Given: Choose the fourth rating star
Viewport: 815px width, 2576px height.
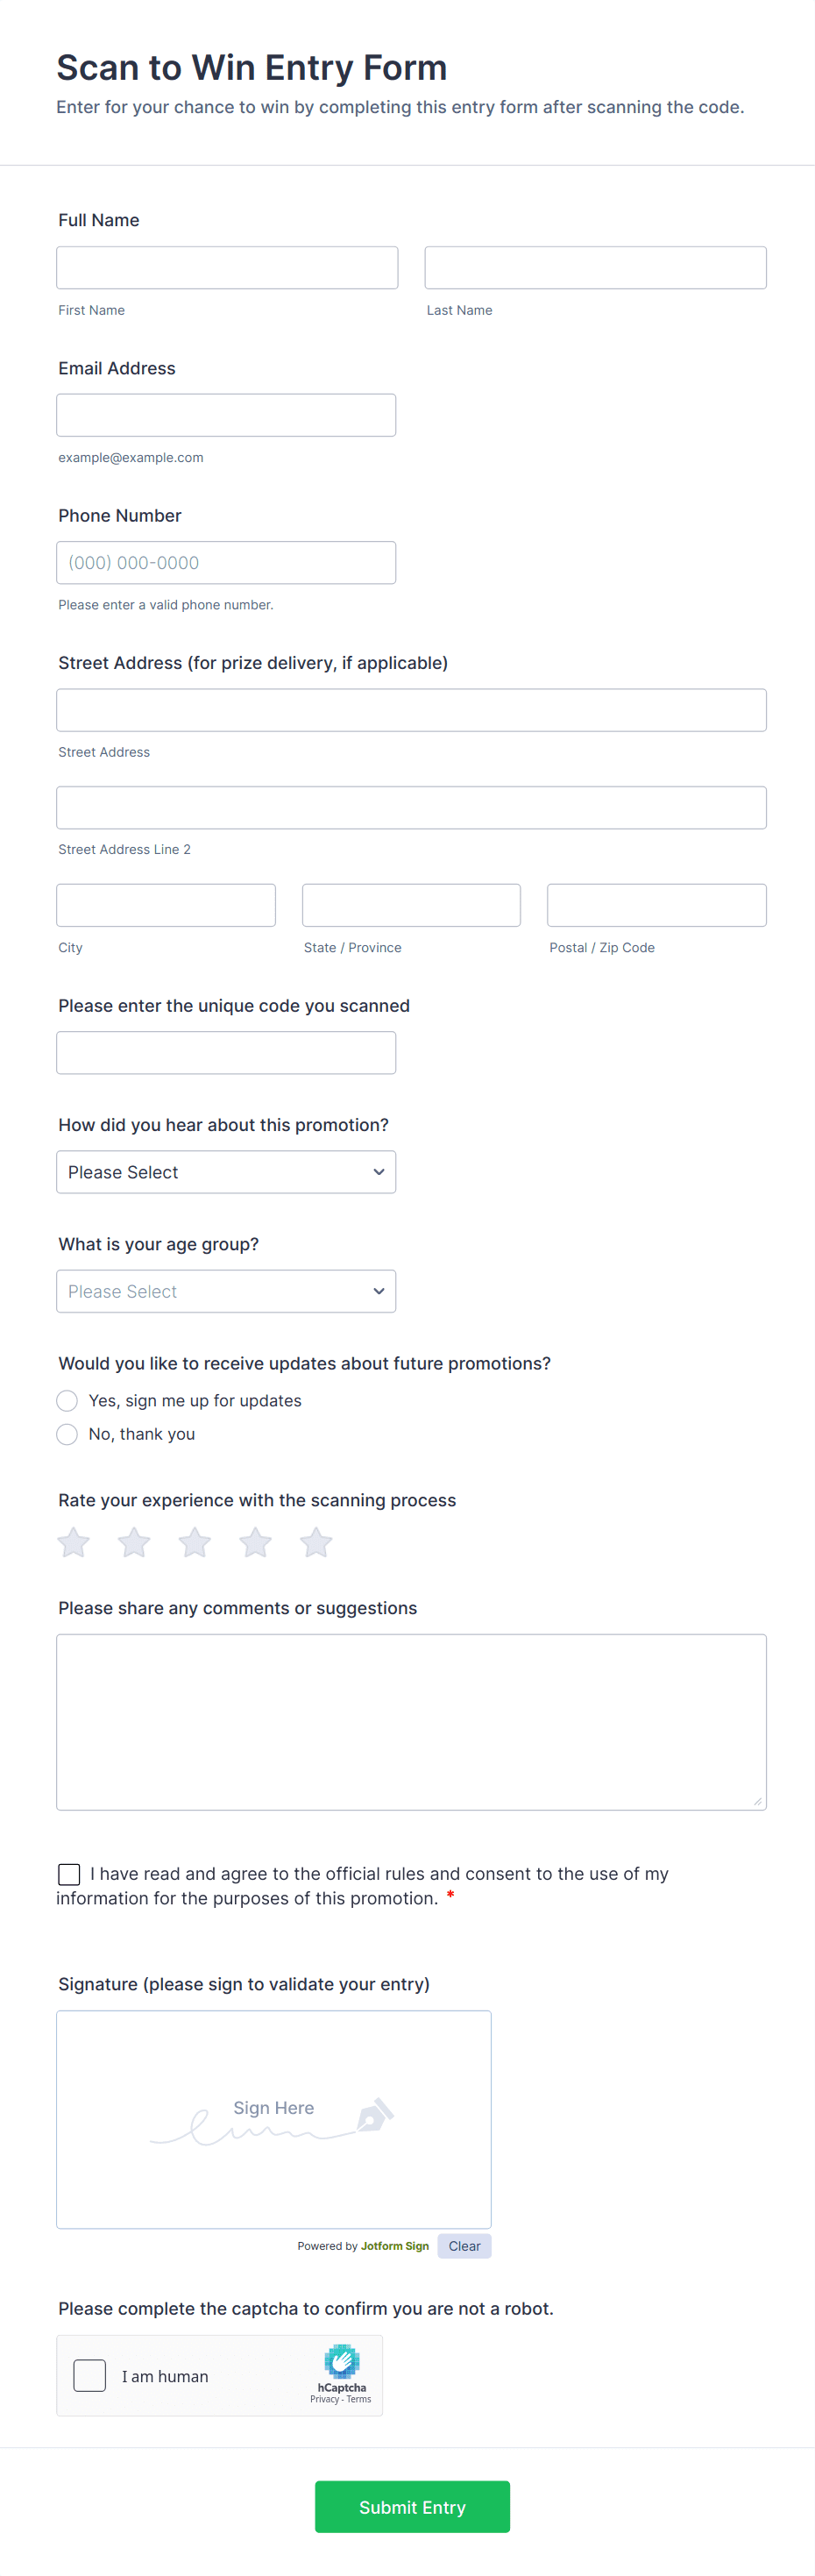Looking at the screenshot, I should point(256,1542).
